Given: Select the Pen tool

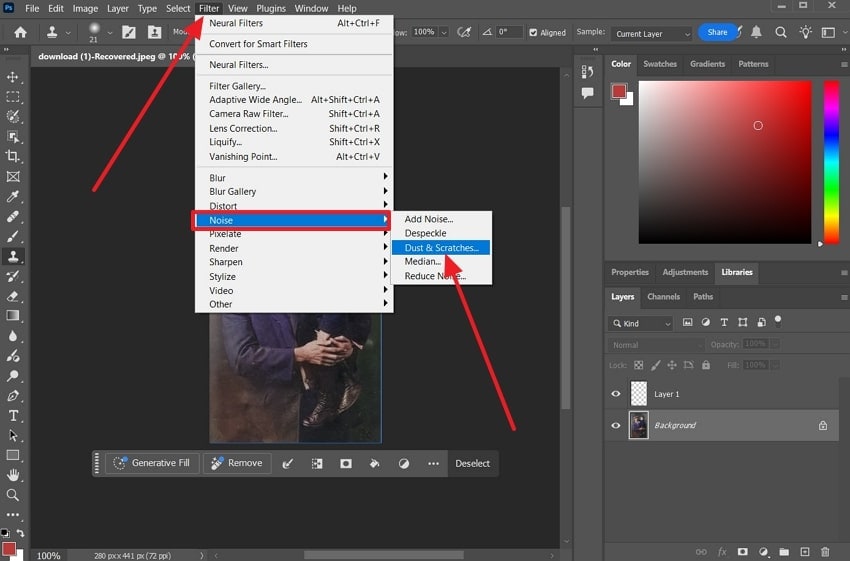Looking at the screenshot, I should (x=12, y=396).
